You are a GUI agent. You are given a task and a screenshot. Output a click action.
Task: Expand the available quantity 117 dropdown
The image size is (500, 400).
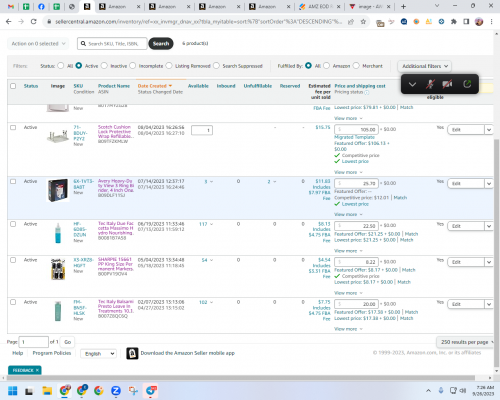coord(211,224)
